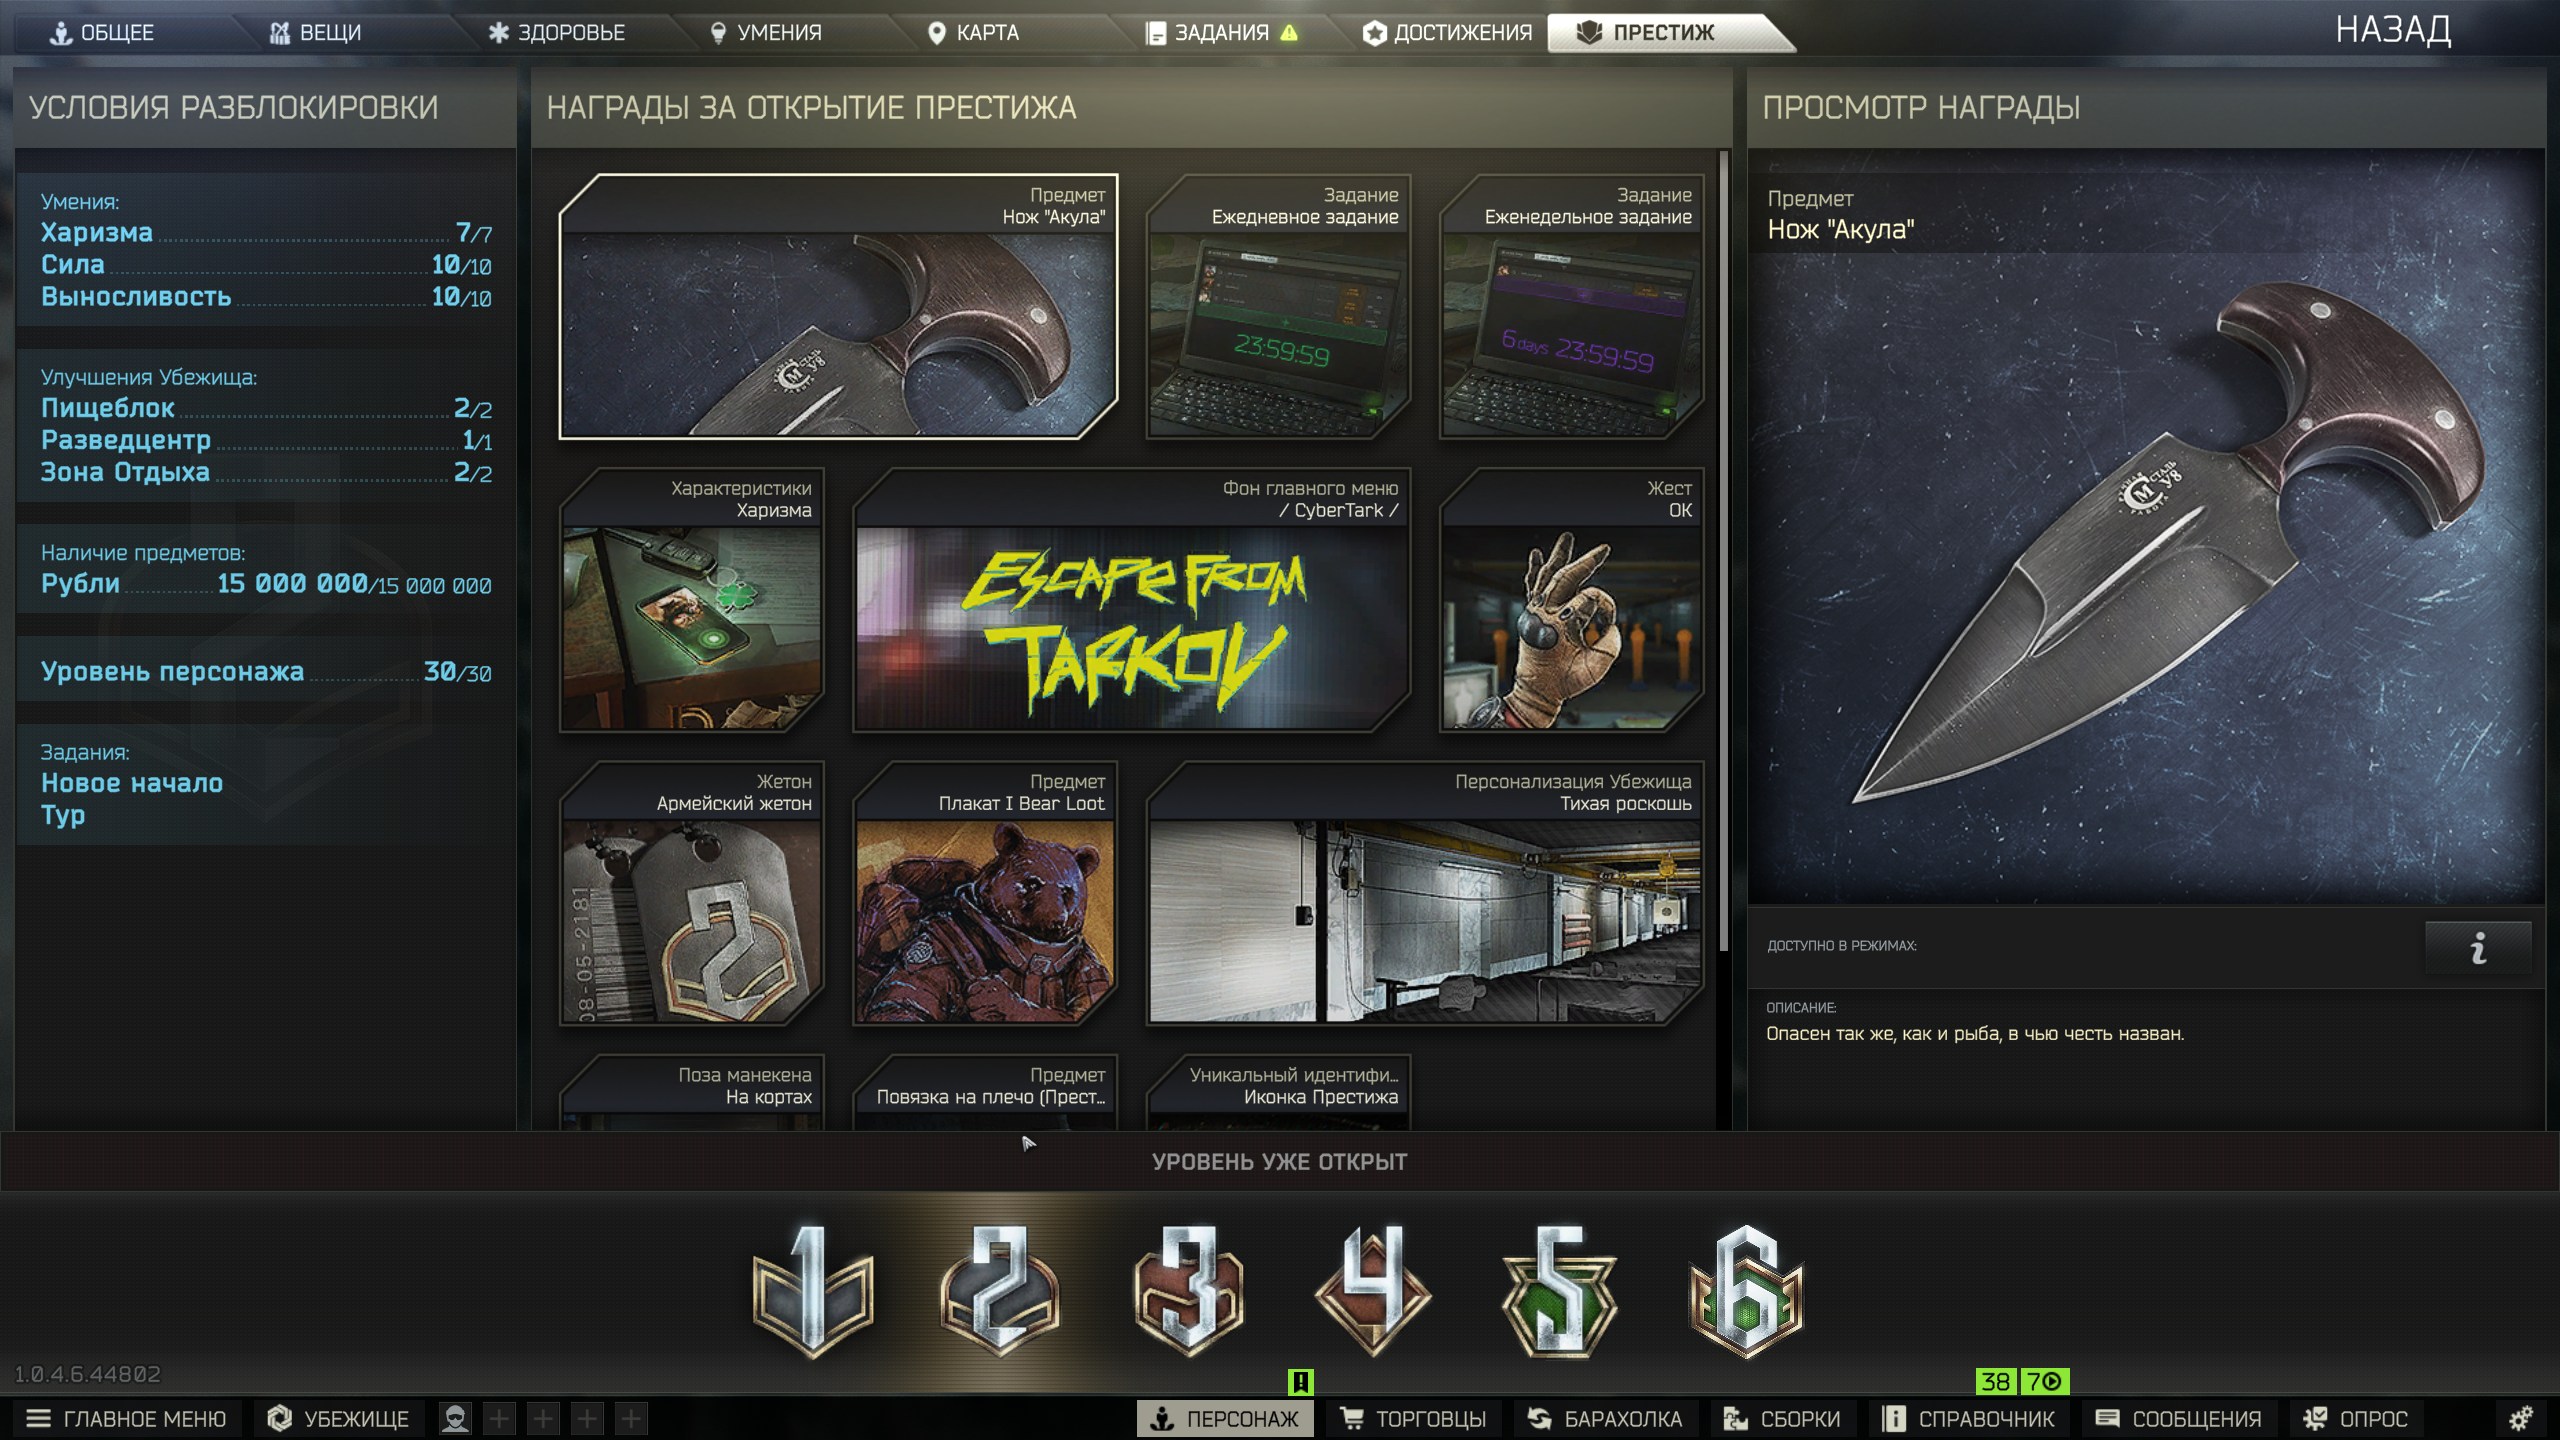Image resolution: width=2560 pixels, height=1440 pixels.
Task: Click the last plus slot in bottom bar
Action: coord(631,1418)
